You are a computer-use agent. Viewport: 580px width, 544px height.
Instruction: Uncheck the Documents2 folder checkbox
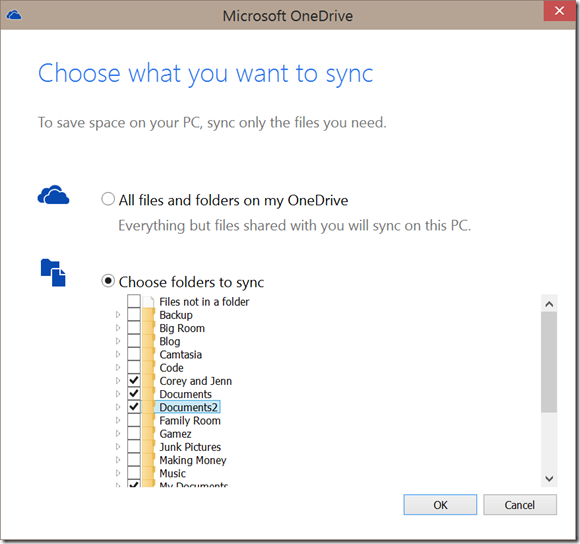[134, 407]
